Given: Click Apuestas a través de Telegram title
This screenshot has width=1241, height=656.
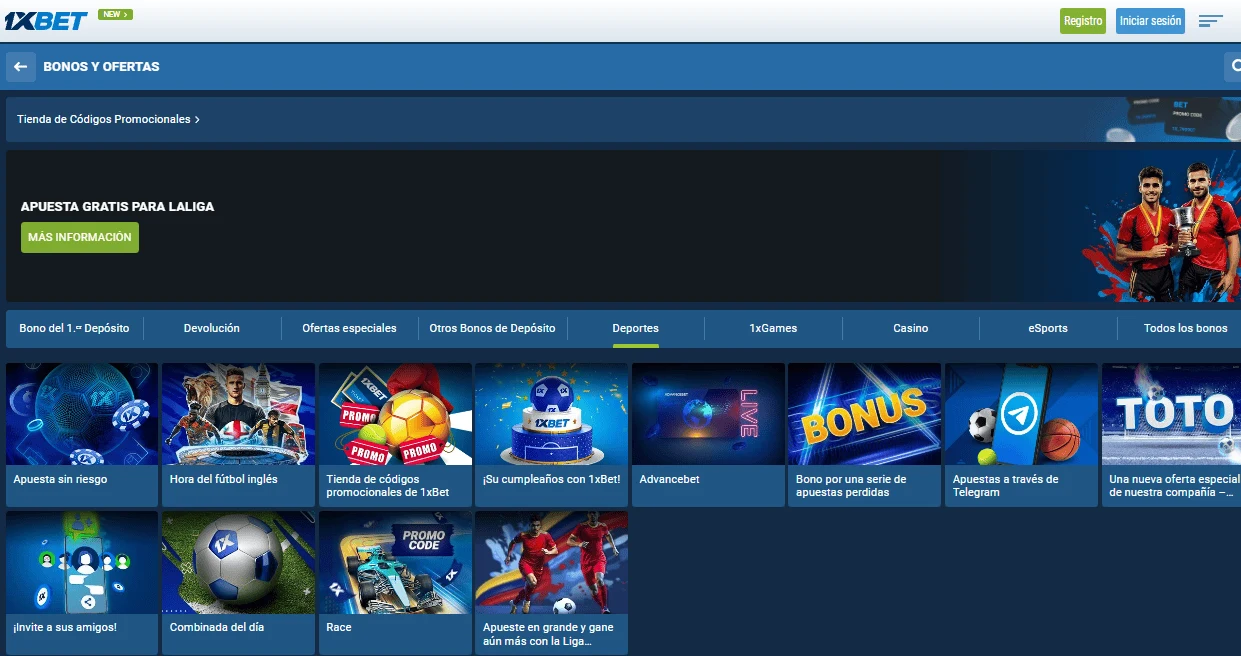Looking at the screenshot, I should [1005, 486].
